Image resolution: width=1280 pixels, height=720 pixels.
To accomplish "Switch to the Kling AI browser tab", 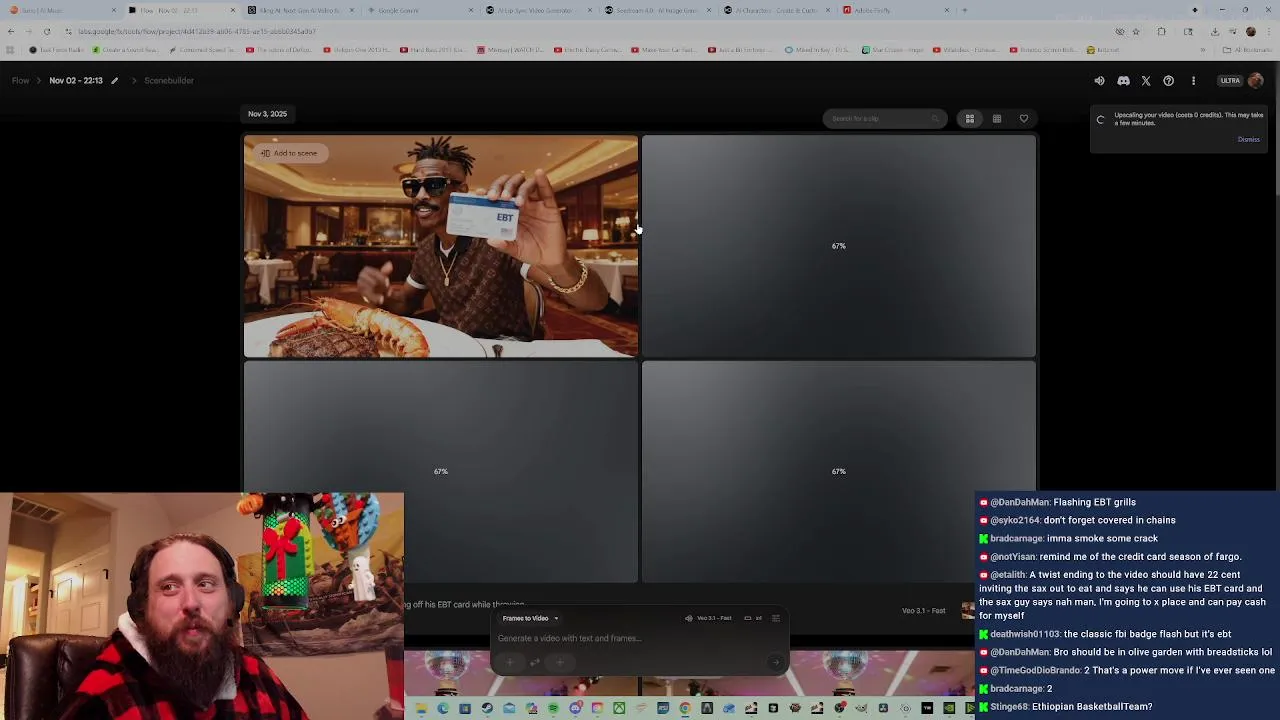I will pyautogui.click(x=299, y=10).
